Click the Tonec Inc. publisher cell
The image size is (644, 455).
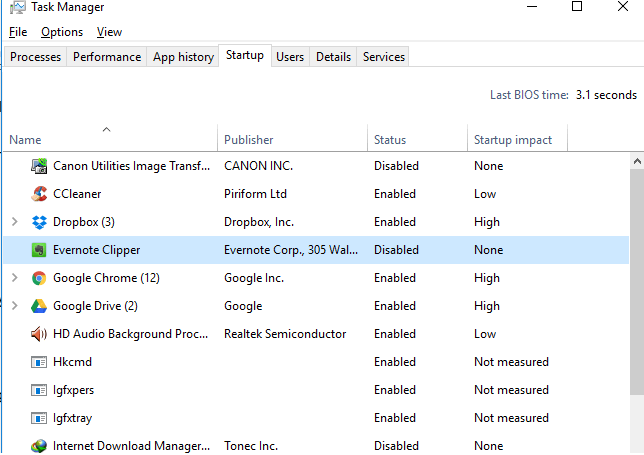(251, 446)
